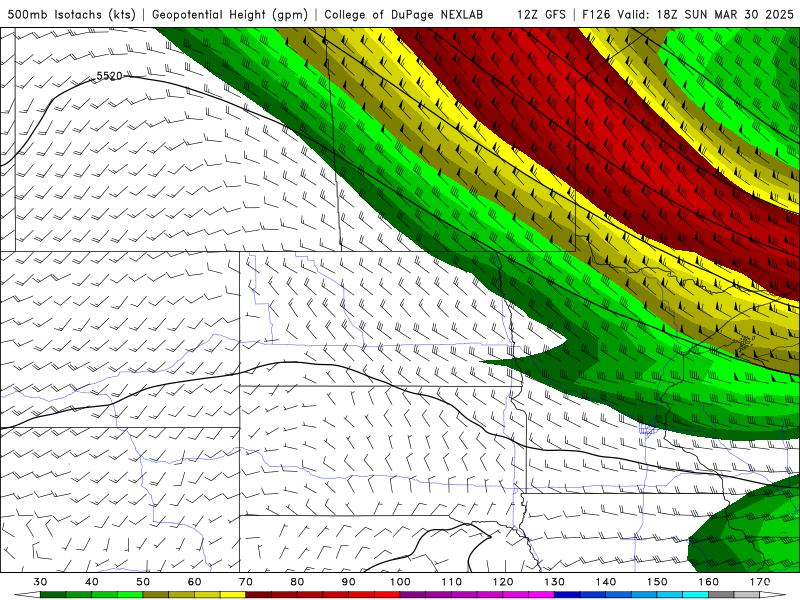Click the legend value 60
800x600 pixels.
click(x=194, y=582)
